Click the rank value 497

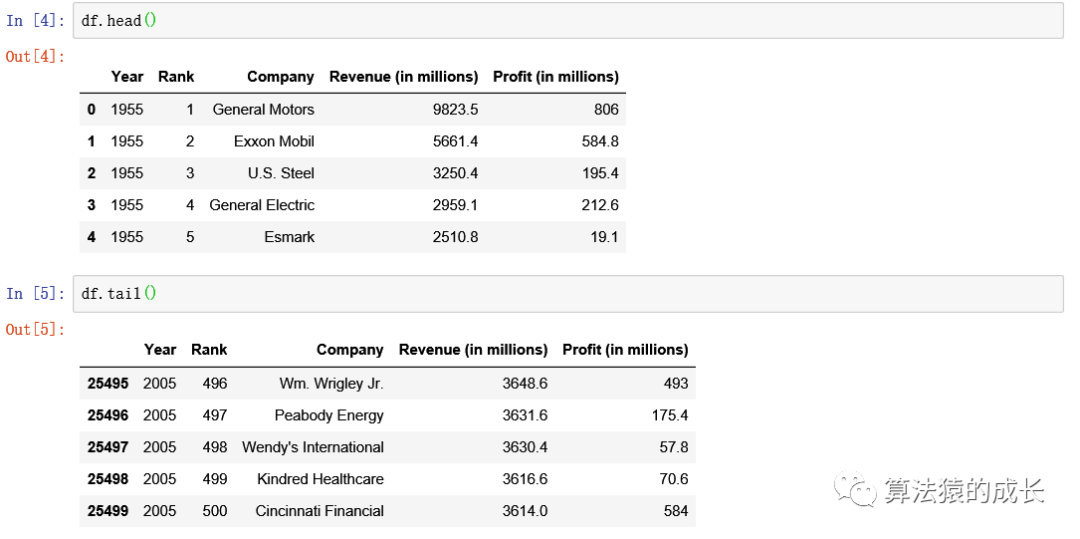[x=215, y=415]
